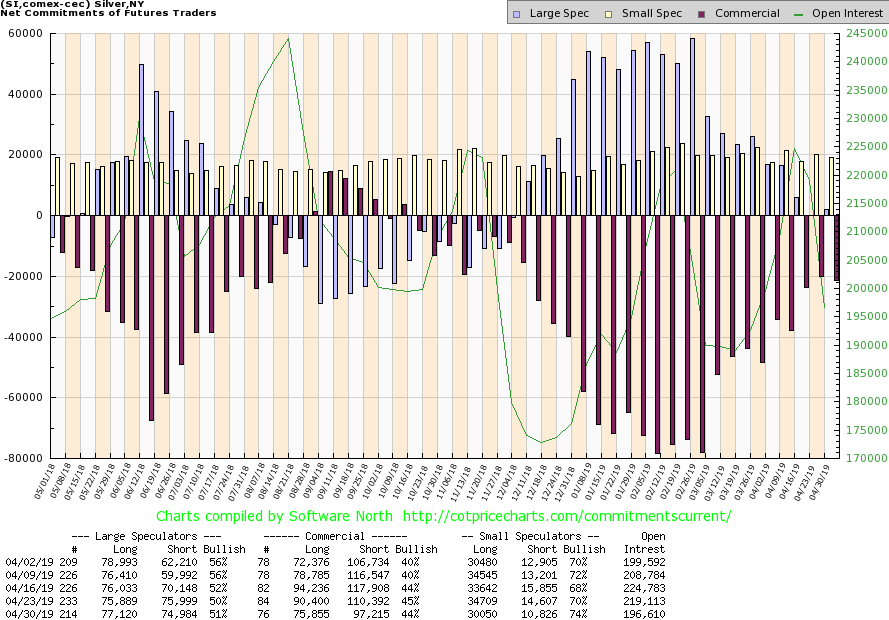Select the 04/02/19 table row date
The height and width of the screenshot is (620, 889).
[26, 565]
